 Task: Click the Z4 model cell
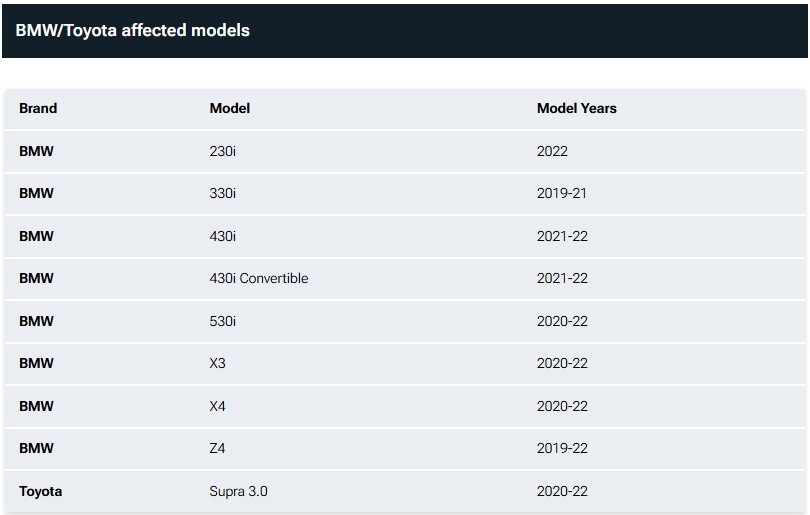[x=217, y=448]
